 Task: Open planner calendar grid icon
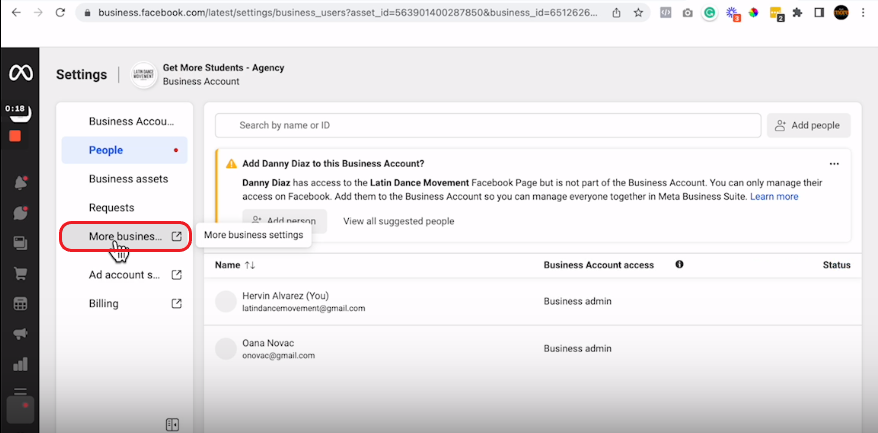(21, 304)
